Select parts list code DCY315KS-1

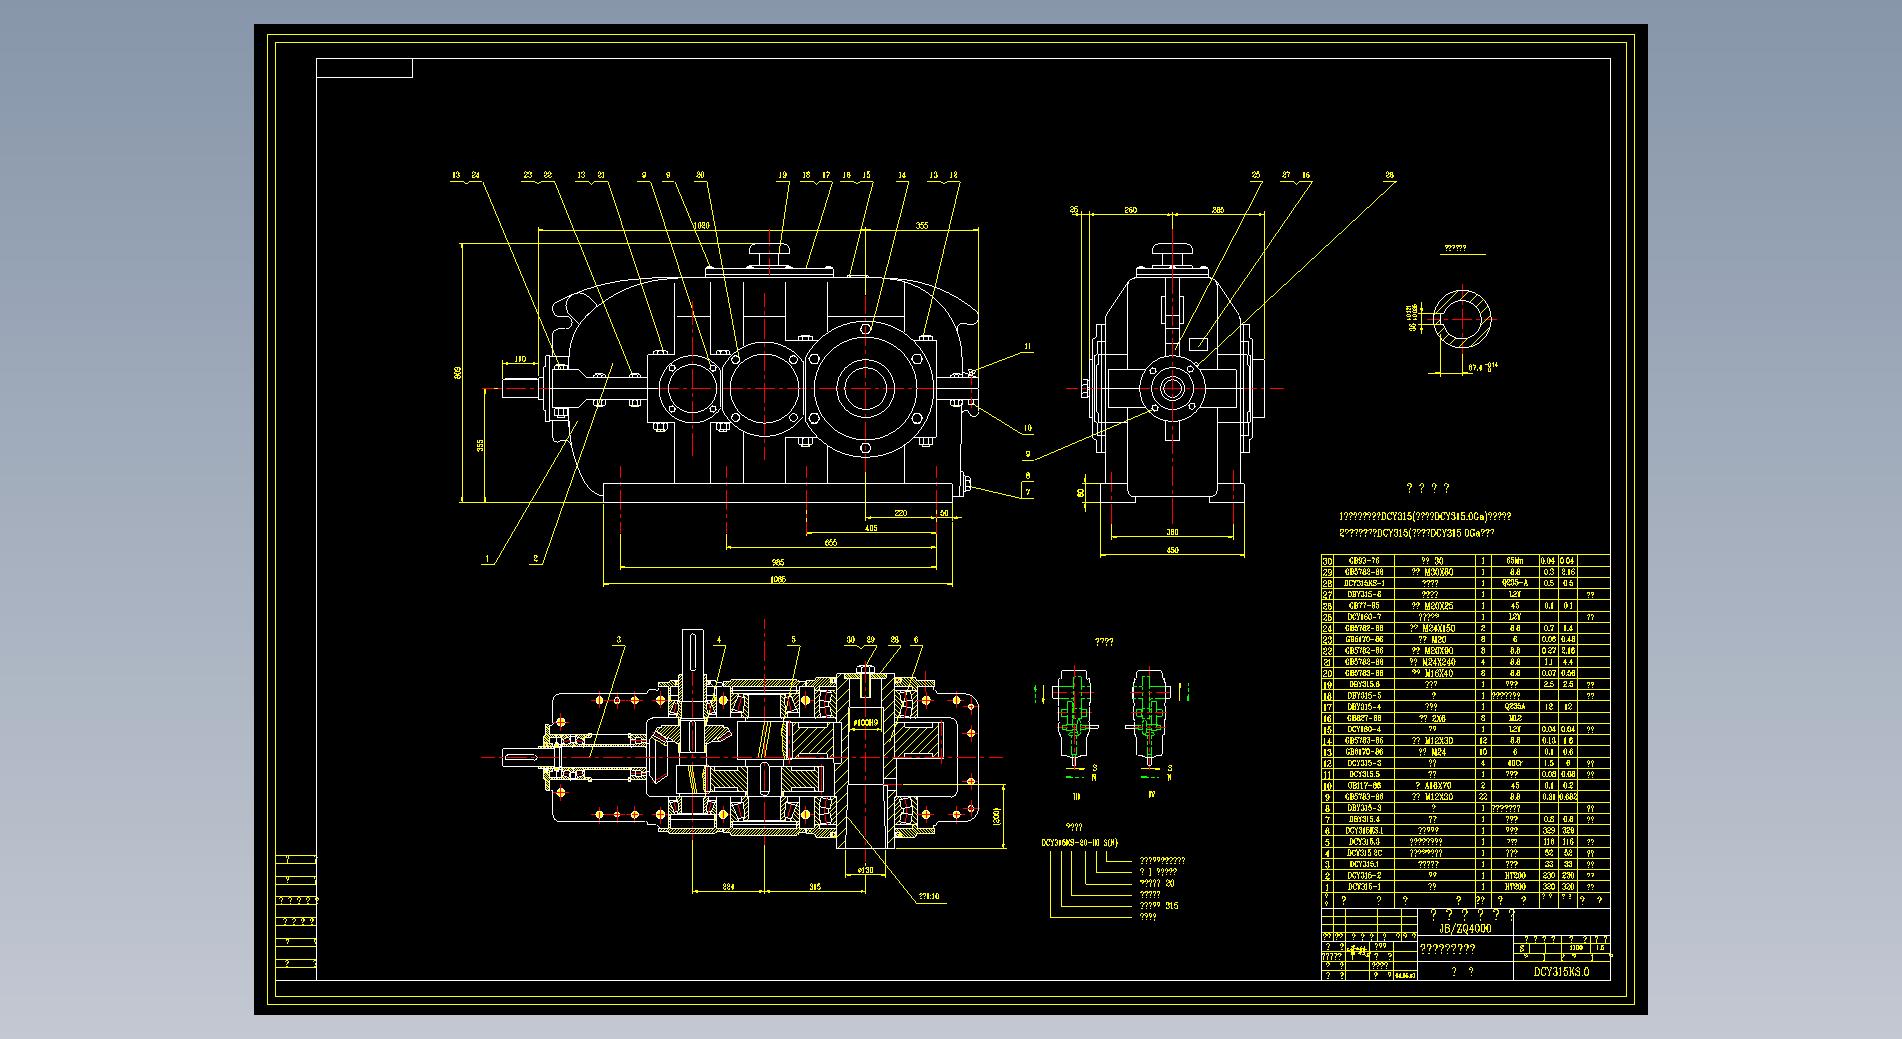tap(1364, 583)
